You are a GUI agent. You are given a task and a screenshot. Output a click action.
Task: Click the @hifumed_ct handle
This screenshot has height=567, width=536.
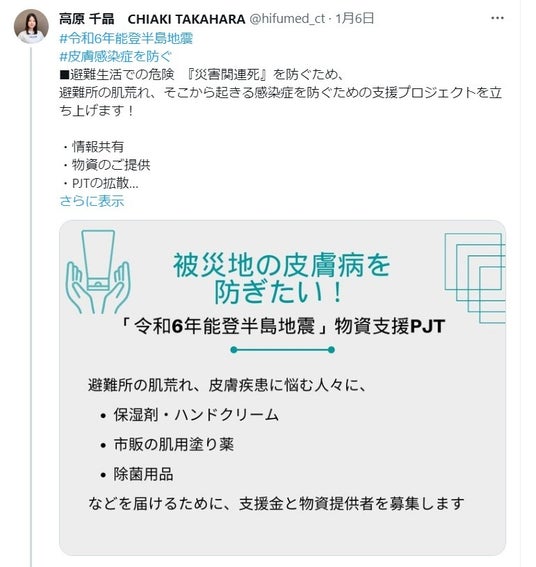(287, 19)
